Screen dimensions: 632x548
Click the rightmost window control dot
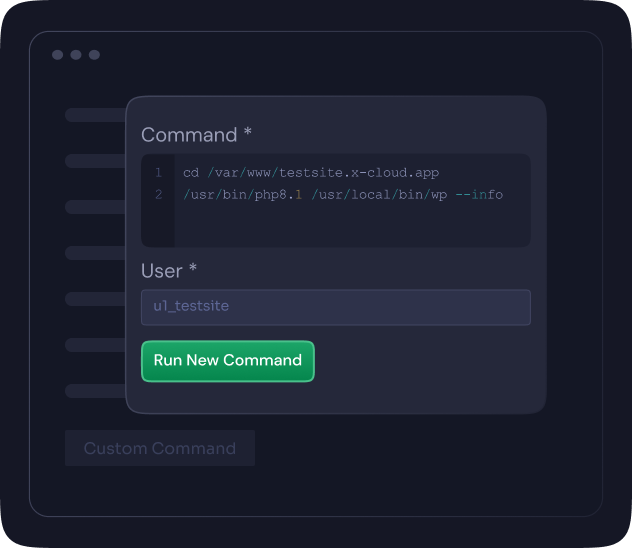(x=94, y=55)
